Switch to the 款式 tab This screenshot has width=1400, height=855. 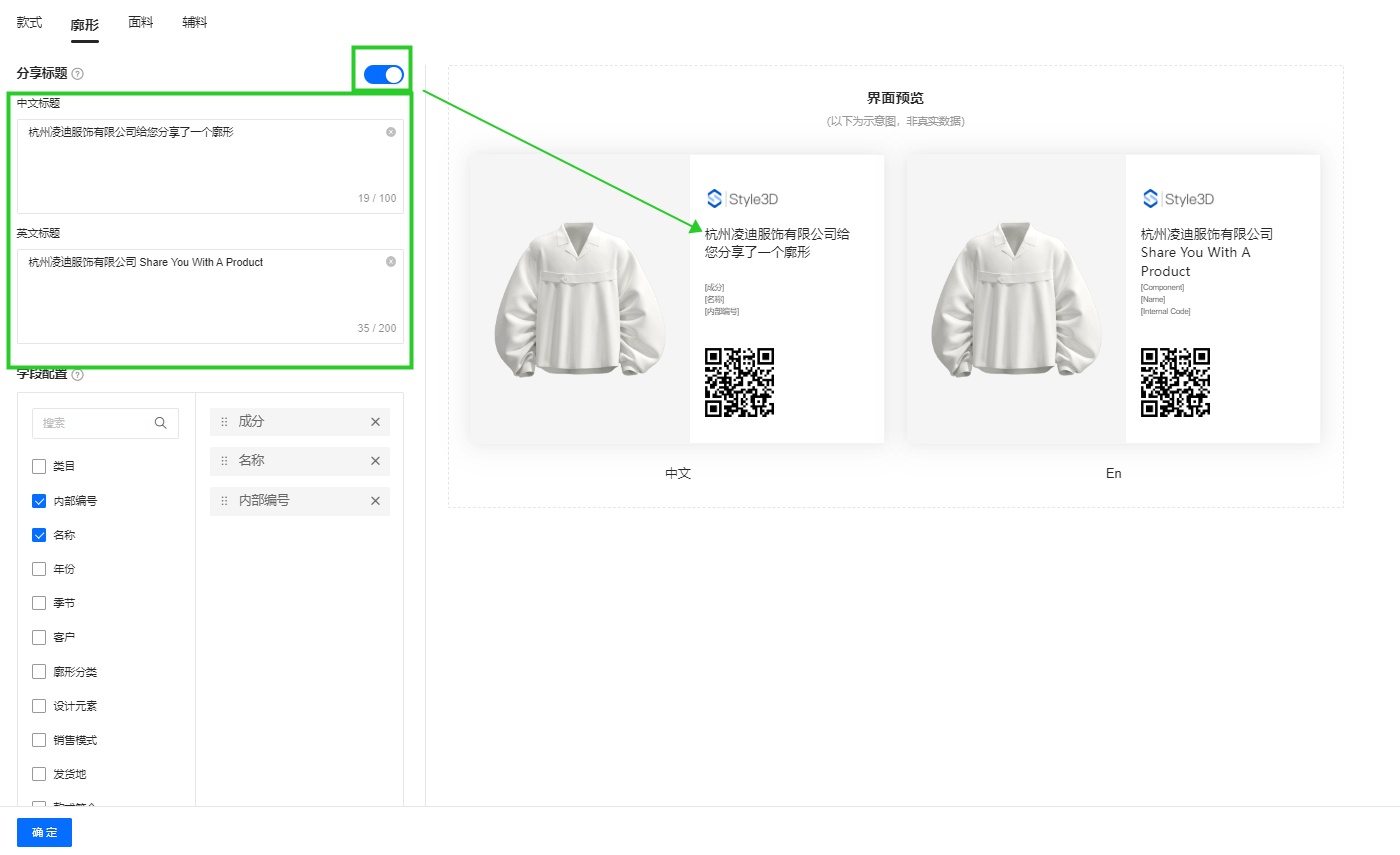30,22
